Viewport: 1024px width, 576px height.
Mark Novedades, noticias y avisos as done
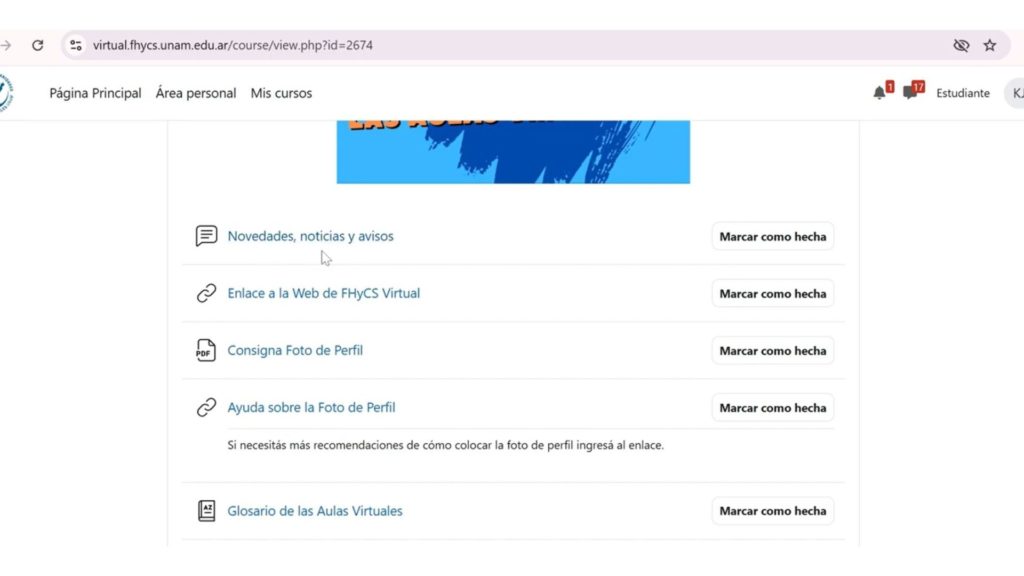point(773,236)
